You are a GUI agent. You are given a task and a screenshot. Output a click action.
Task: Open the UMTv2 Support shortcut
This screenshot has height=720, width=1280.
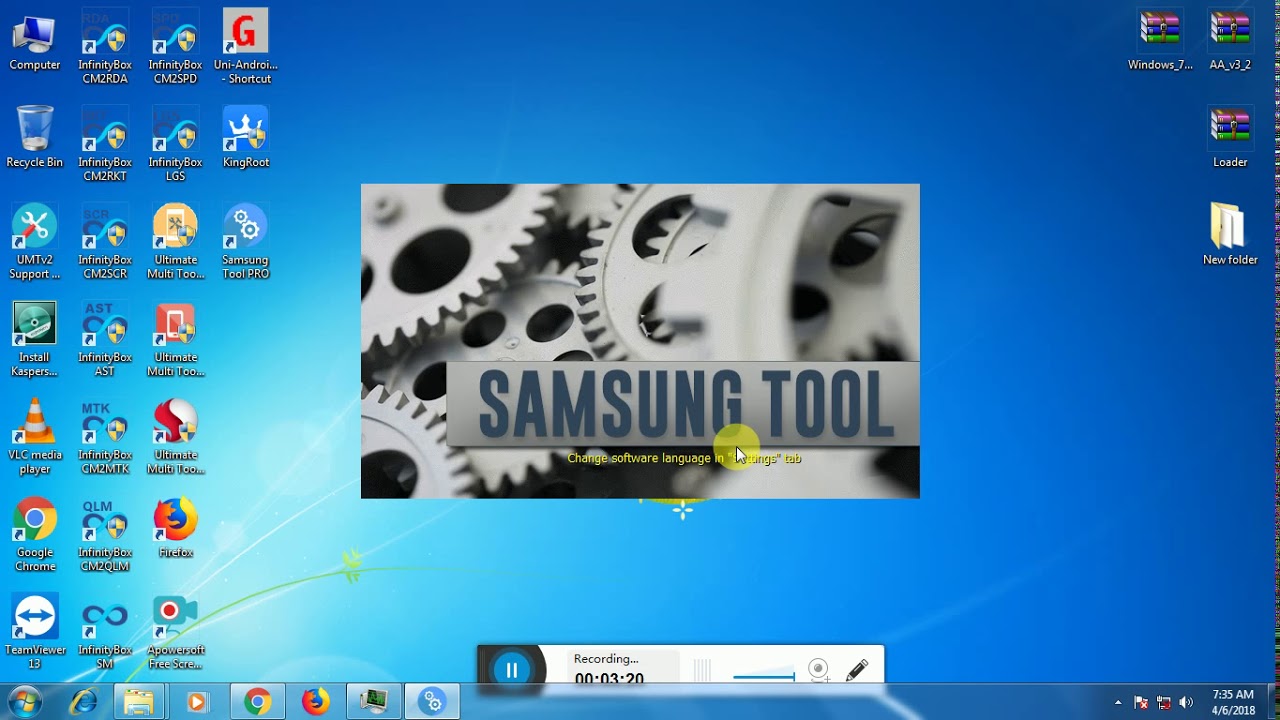coord(35,243)
